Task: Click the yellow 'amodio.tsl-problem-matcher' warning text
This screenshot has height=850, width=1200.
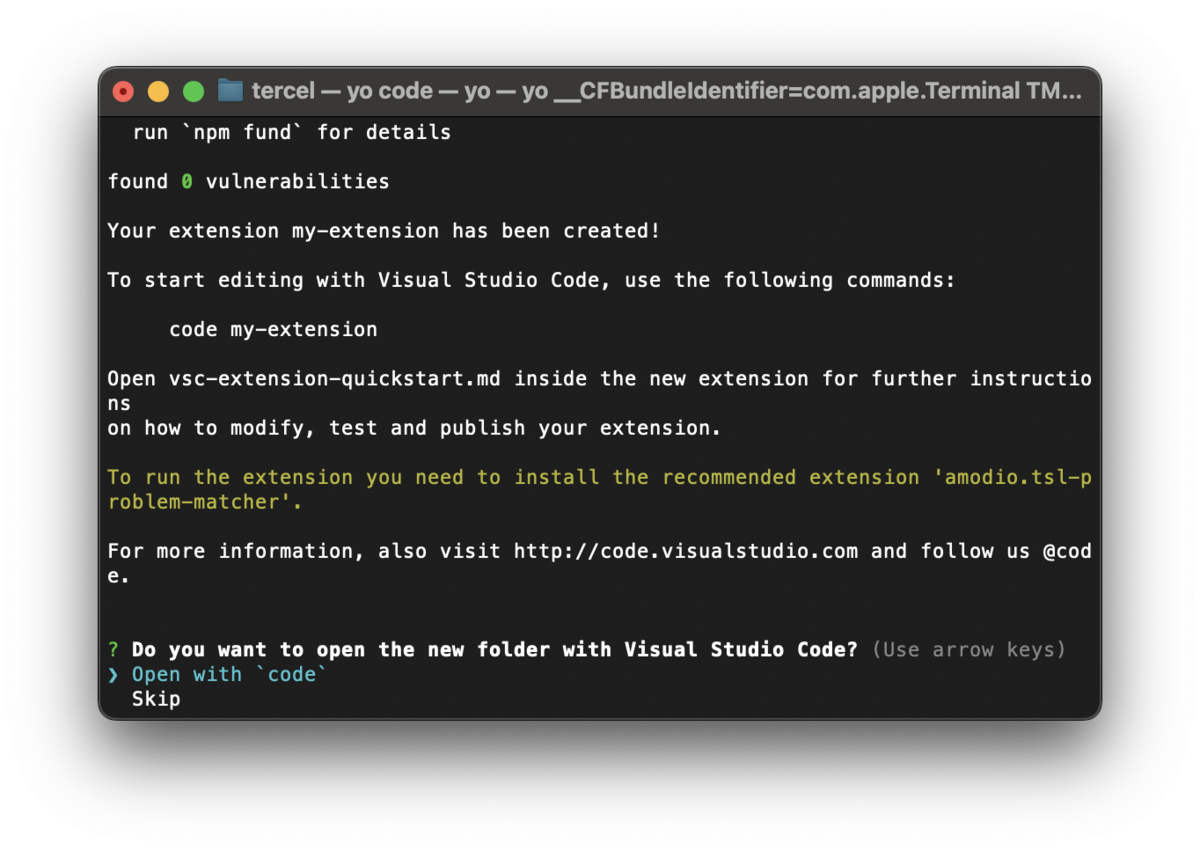Action: [600, 490]
